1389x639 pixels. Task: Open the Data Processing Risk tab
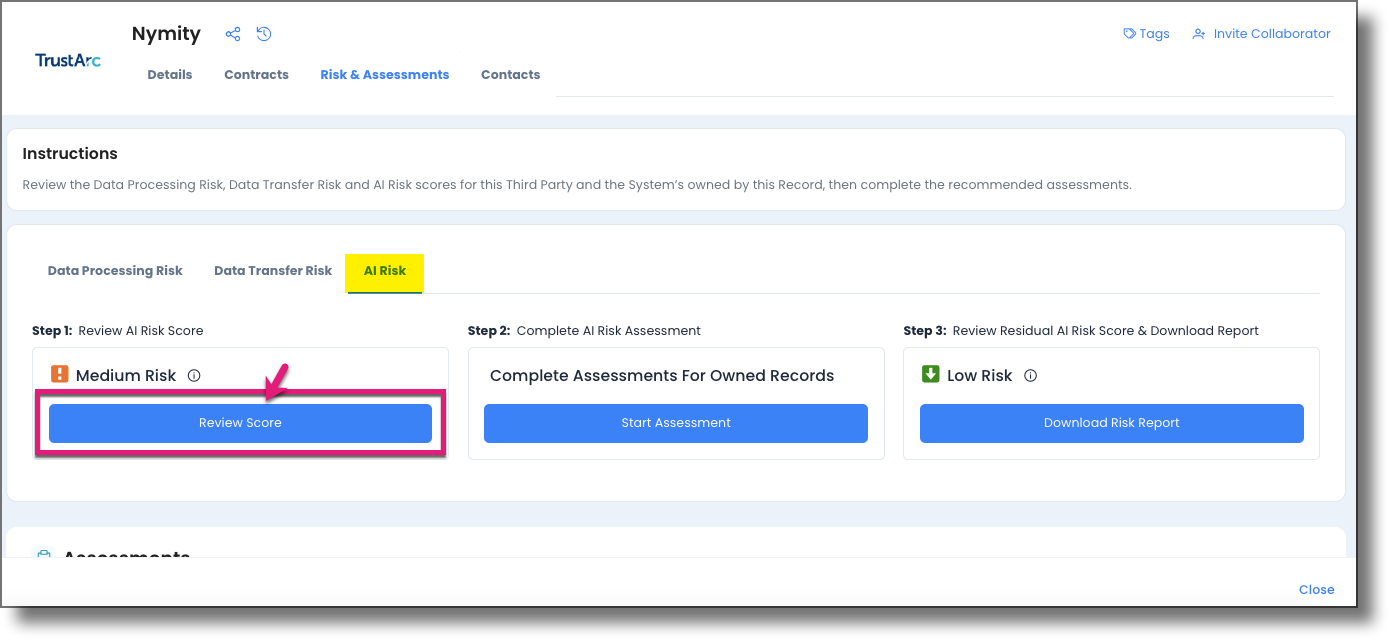coord(115,271)
